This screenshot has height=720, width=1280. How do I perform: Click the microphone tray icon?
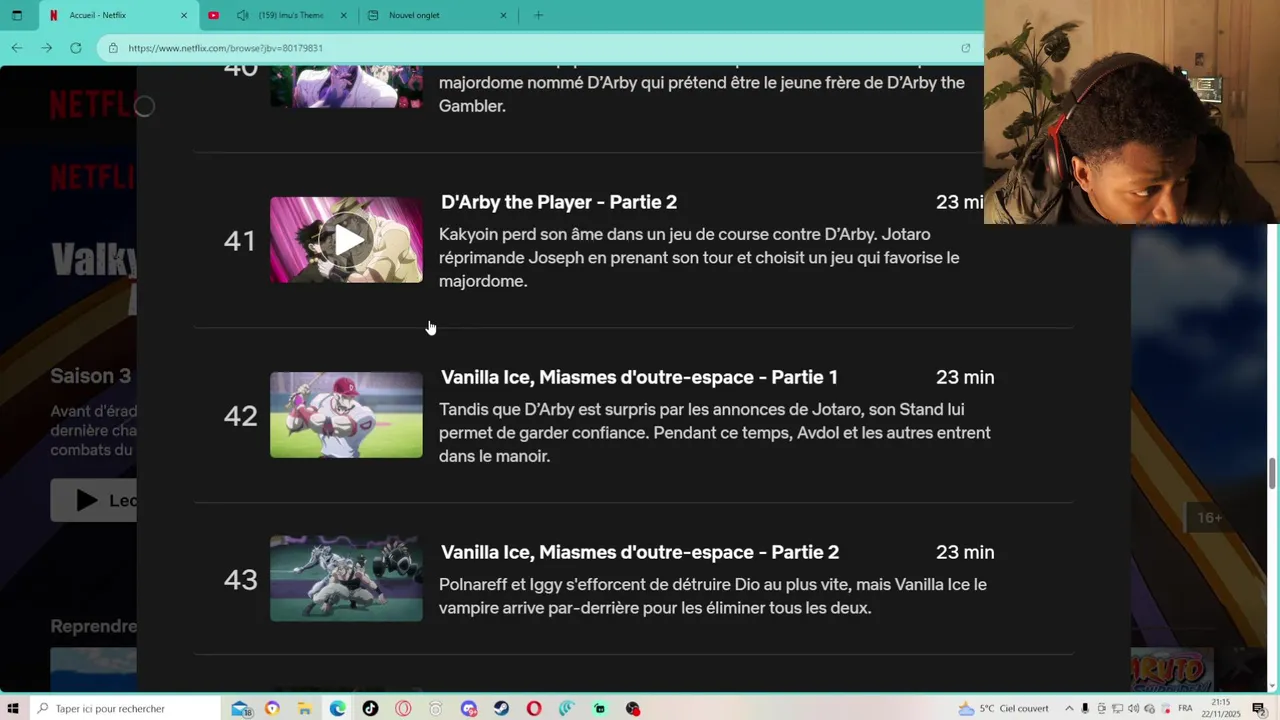coord(1085,708)
